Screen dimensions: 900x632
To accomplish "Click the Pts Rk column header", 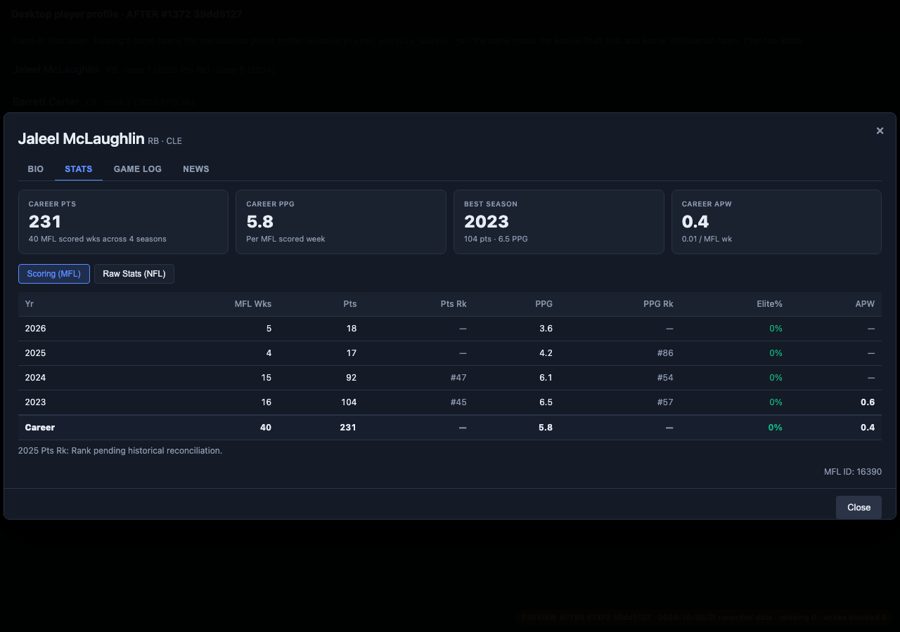I will 453,304.
